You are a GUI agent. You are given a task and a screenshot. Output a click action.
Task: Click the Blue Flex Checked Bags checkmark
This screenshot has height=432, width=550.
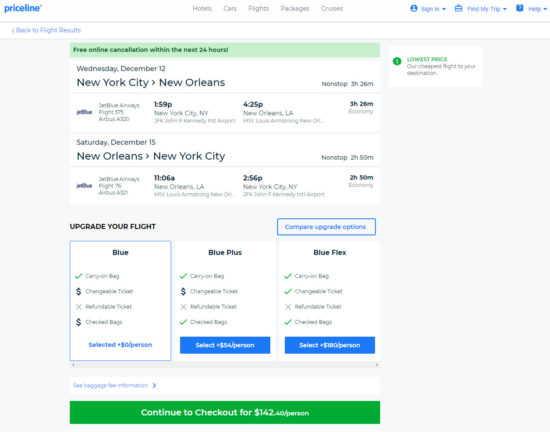(288, 322)
